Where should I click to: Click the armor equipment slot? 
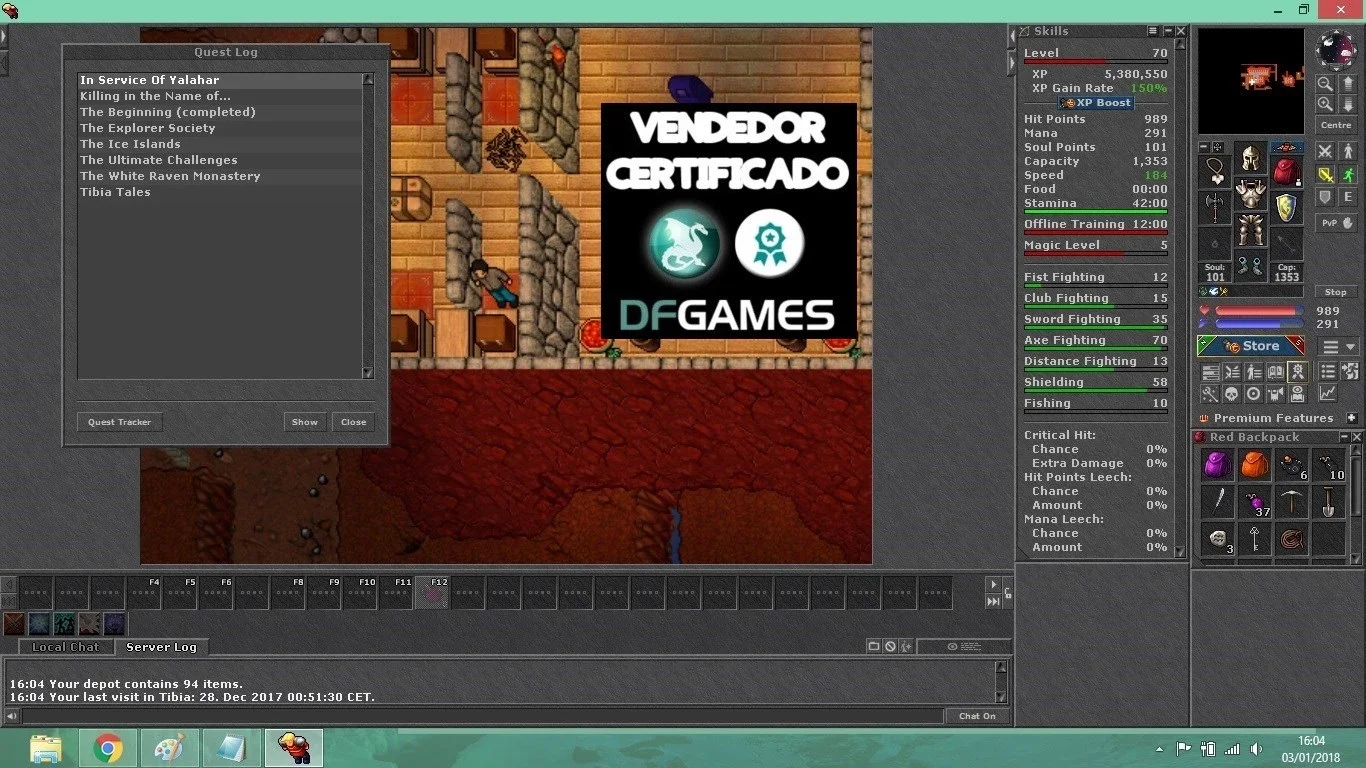[1250, 194]
